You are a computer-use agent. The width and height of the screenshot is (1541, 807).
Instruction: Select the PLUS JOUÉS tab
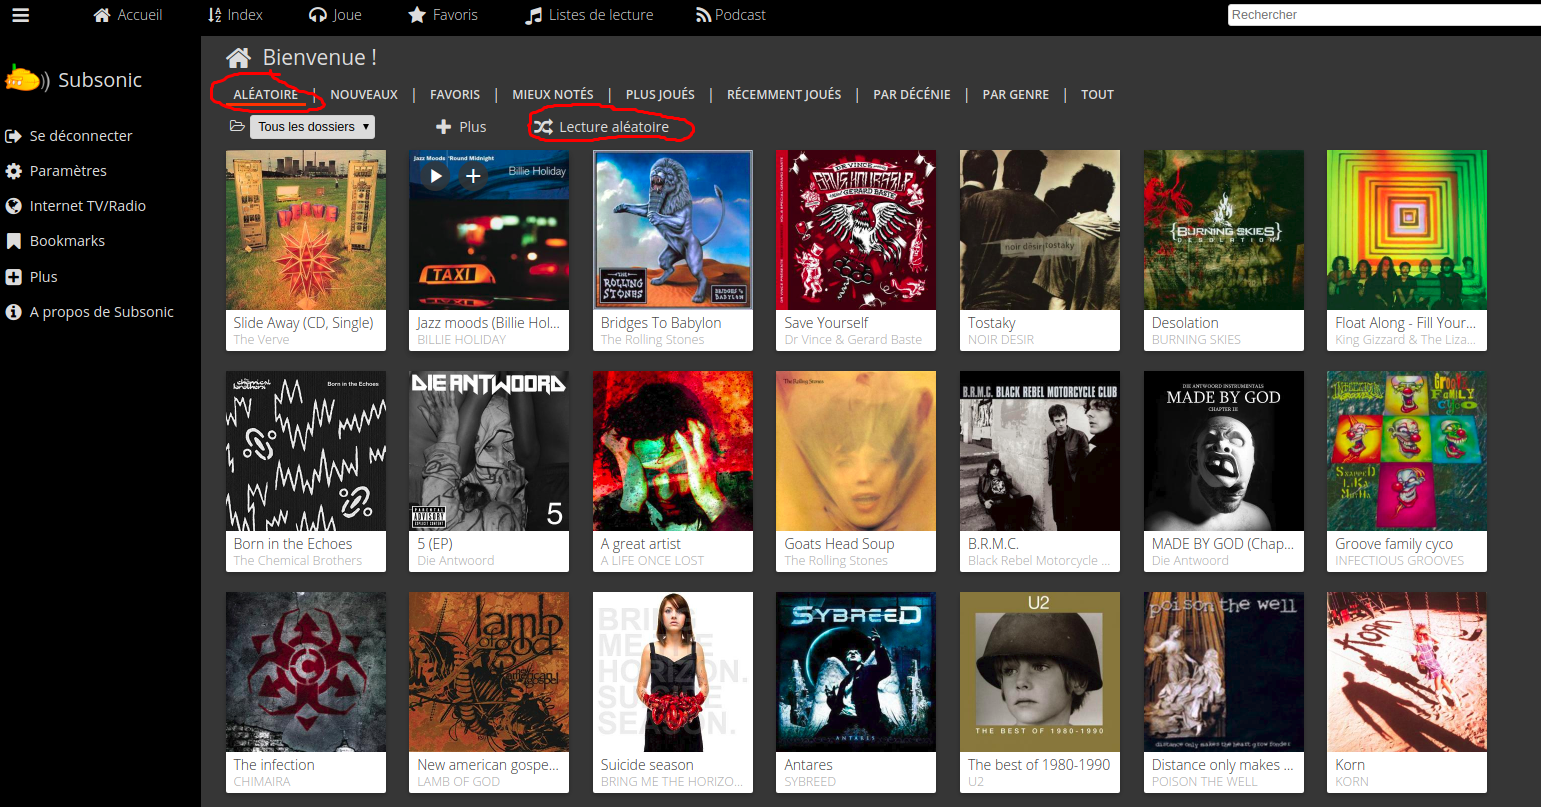[660, 95]
